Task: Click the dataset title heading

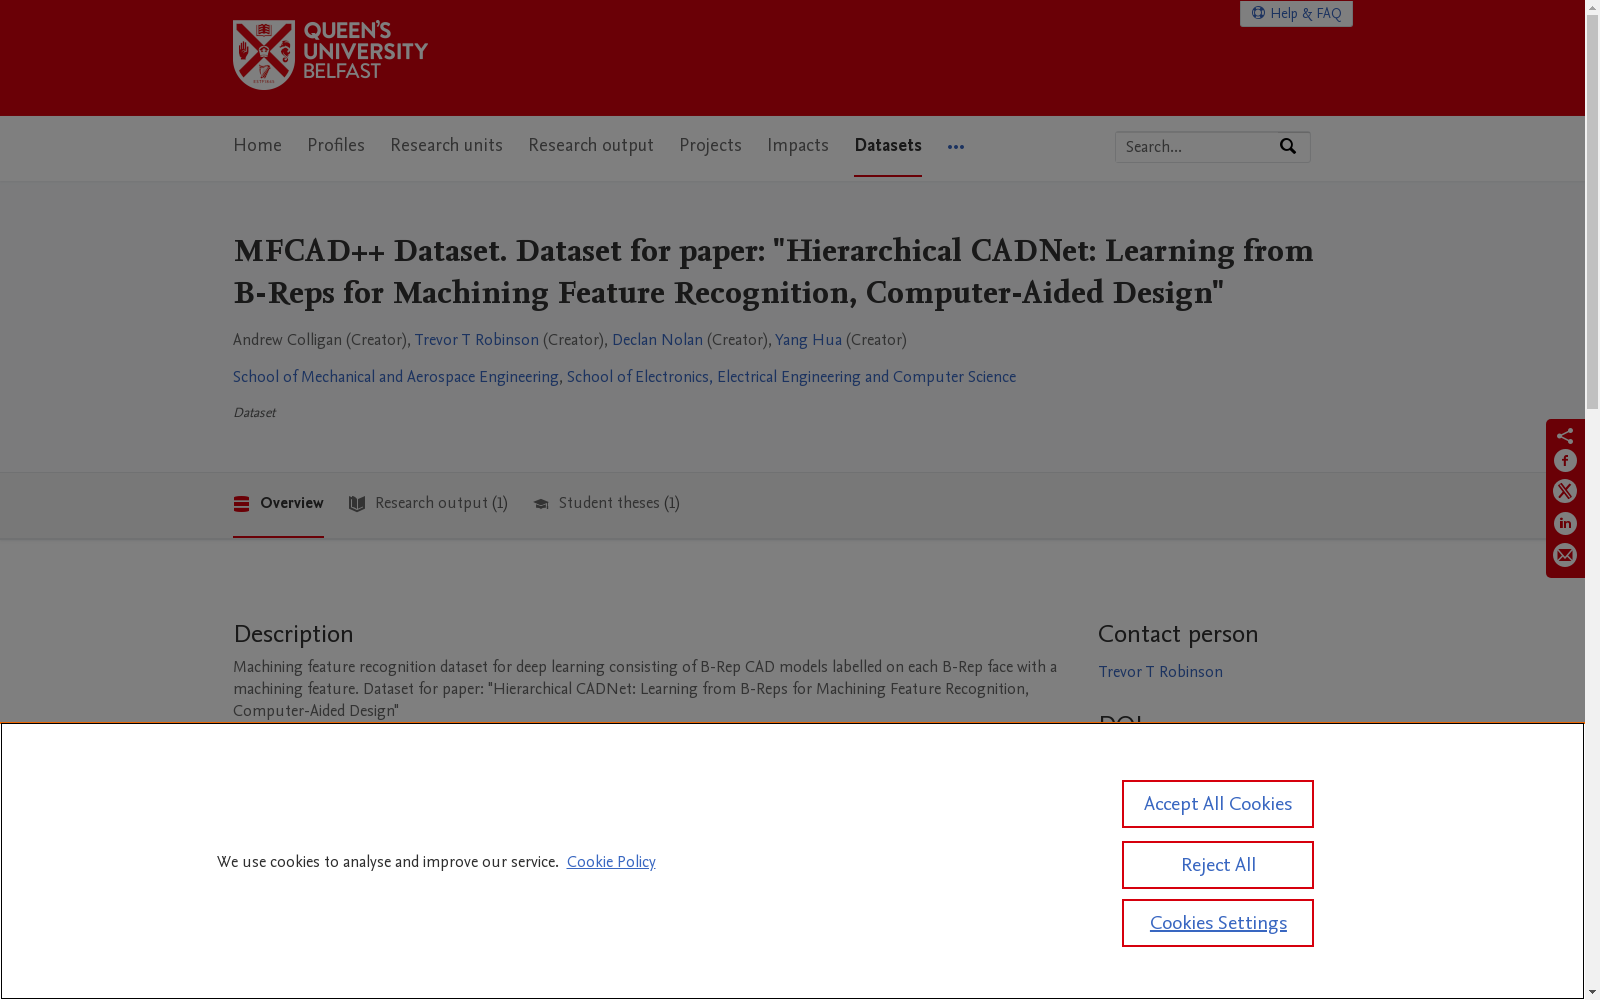Action: pos(773,272)
